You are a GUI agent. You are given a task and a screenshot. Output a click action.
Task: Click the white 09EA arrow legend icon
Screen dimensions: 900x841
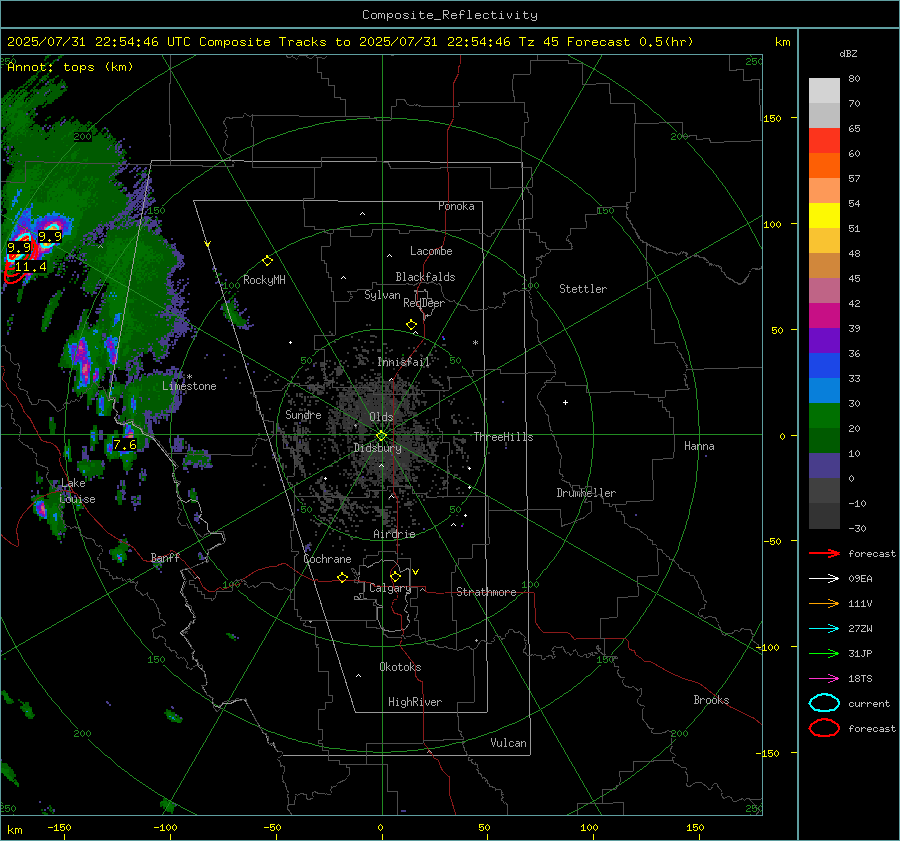coord(824,579)
